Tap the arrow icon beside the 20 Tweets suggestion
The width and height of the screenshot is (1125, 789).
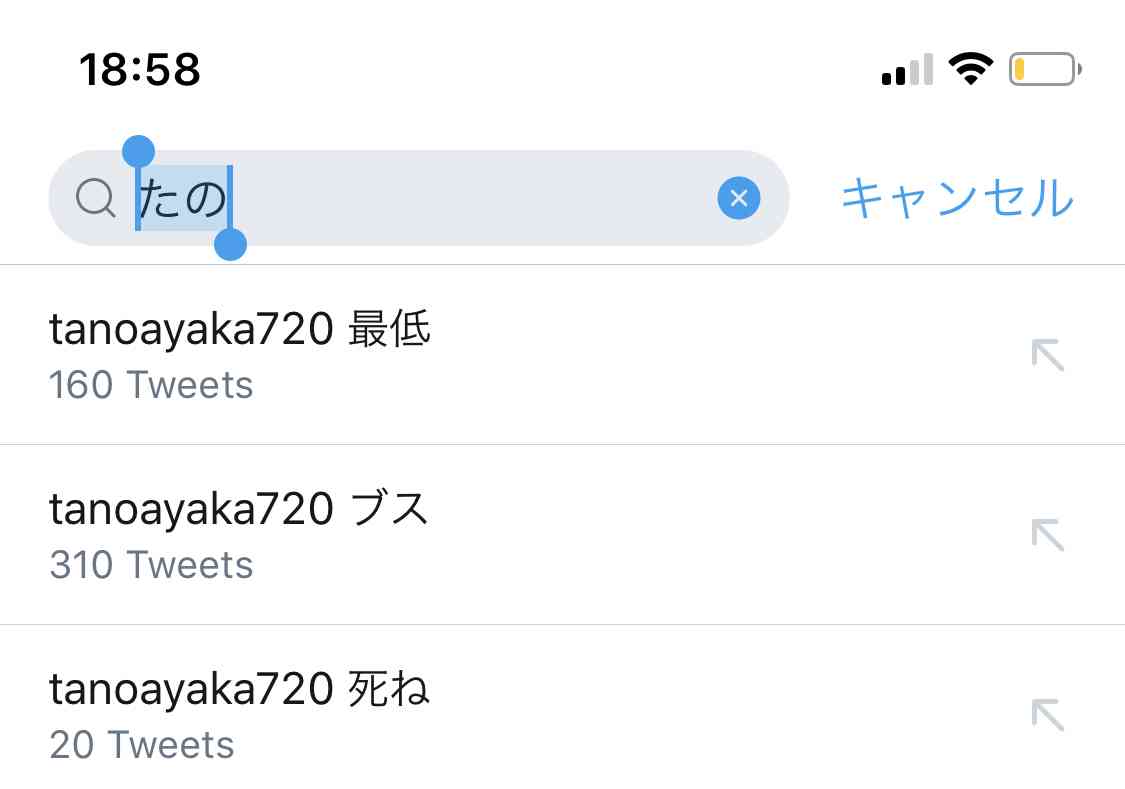pyautogui.click(x=1048, y=715)
